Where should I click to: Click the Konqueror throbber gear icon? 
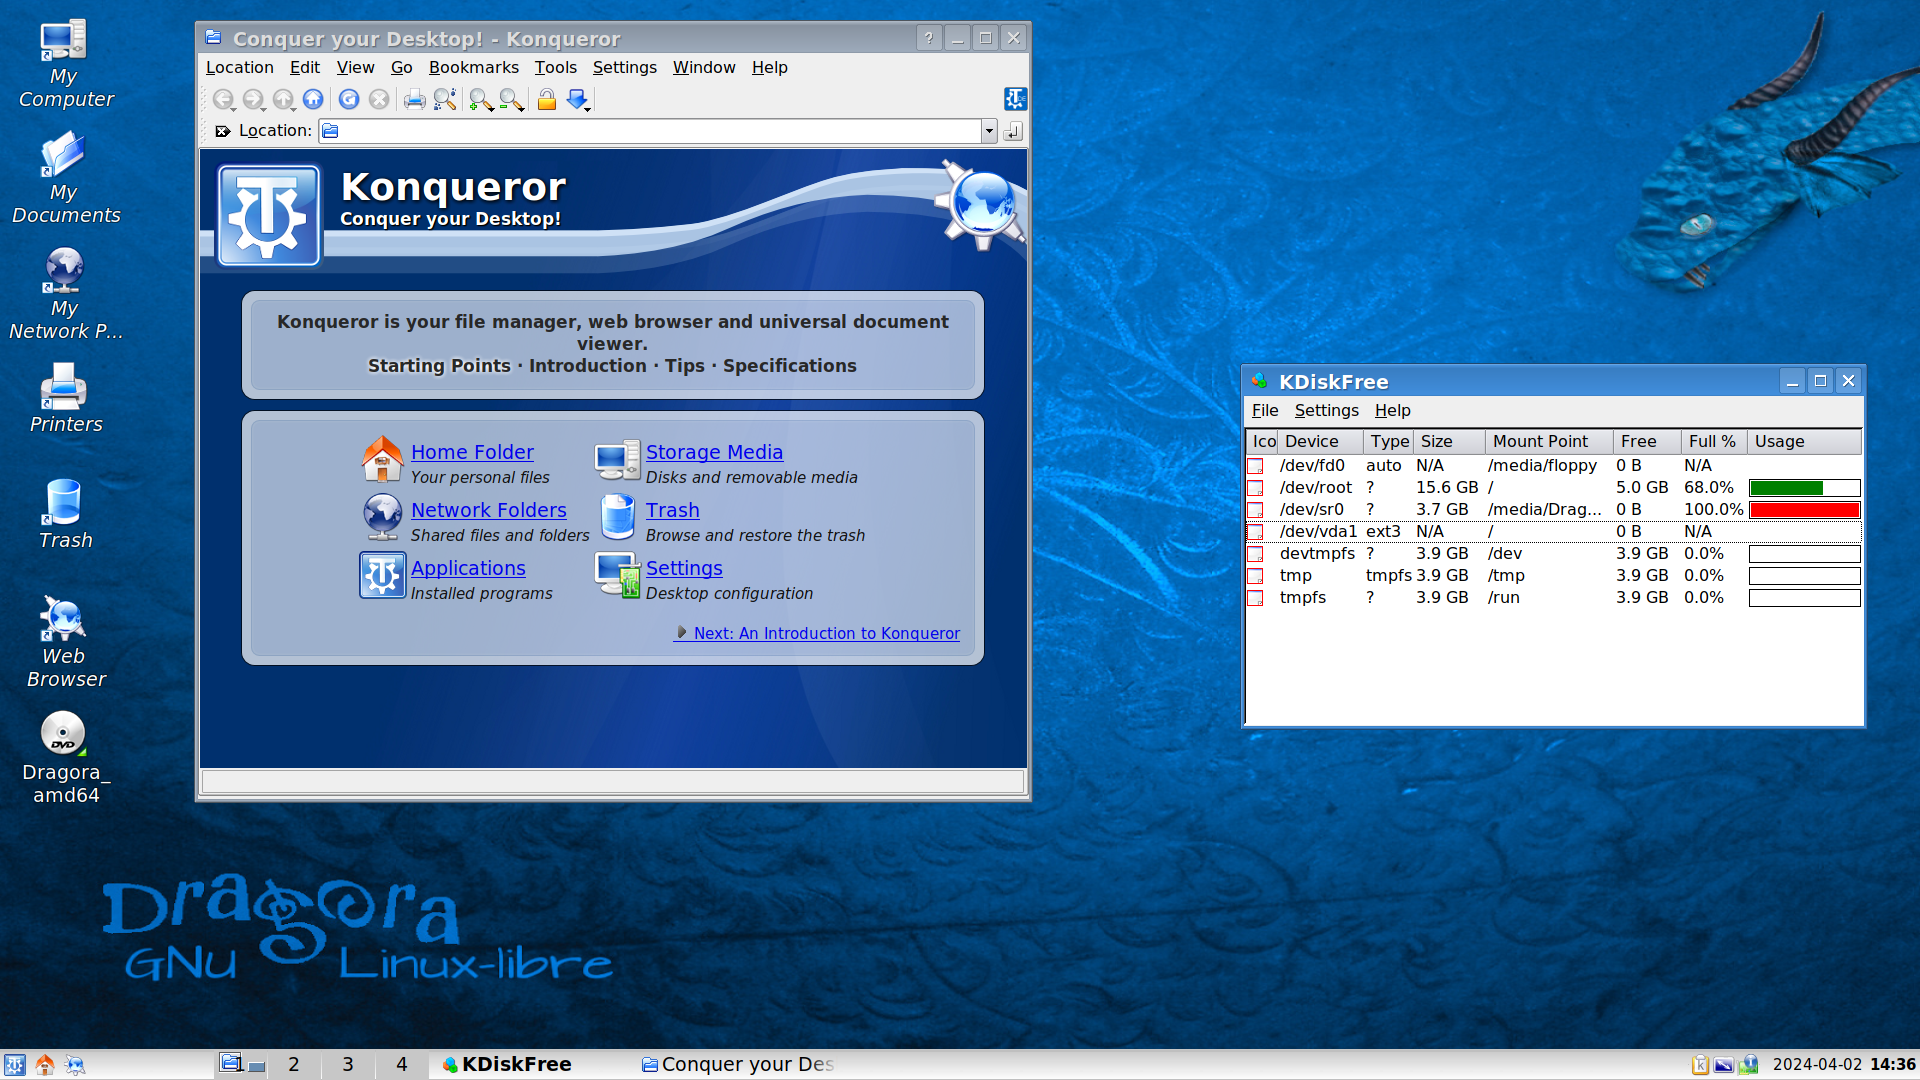pos(1015,99)
